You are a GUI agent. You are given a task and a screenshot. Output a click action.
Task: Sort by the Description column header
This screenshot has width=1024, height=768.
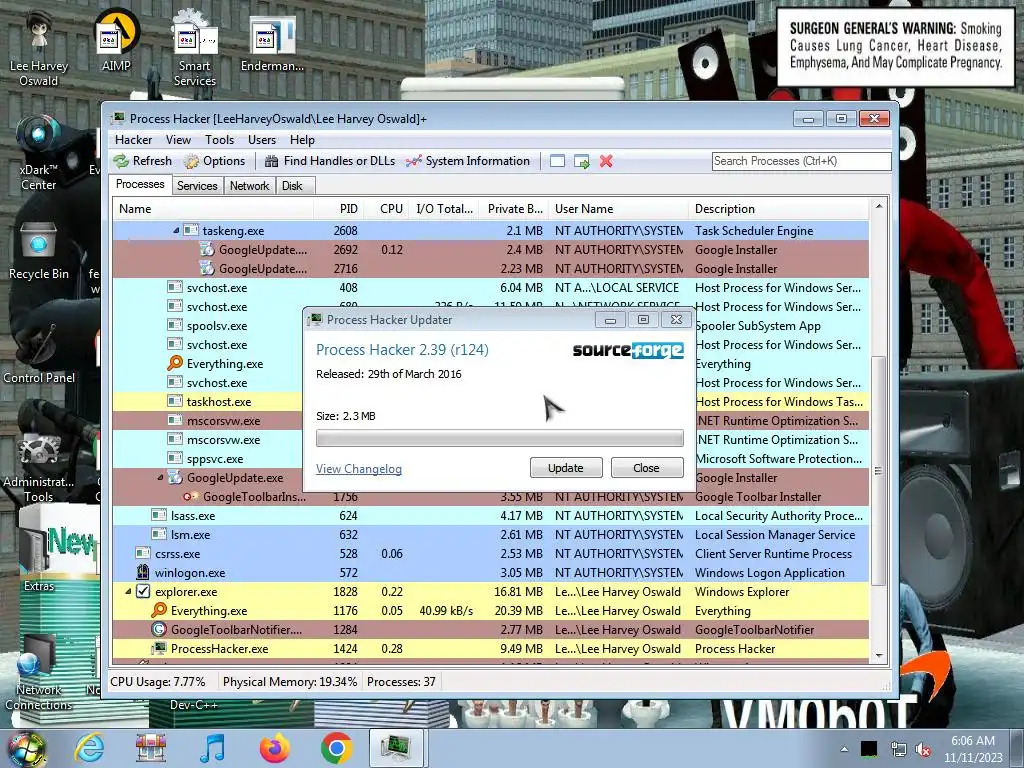point(778,209)
